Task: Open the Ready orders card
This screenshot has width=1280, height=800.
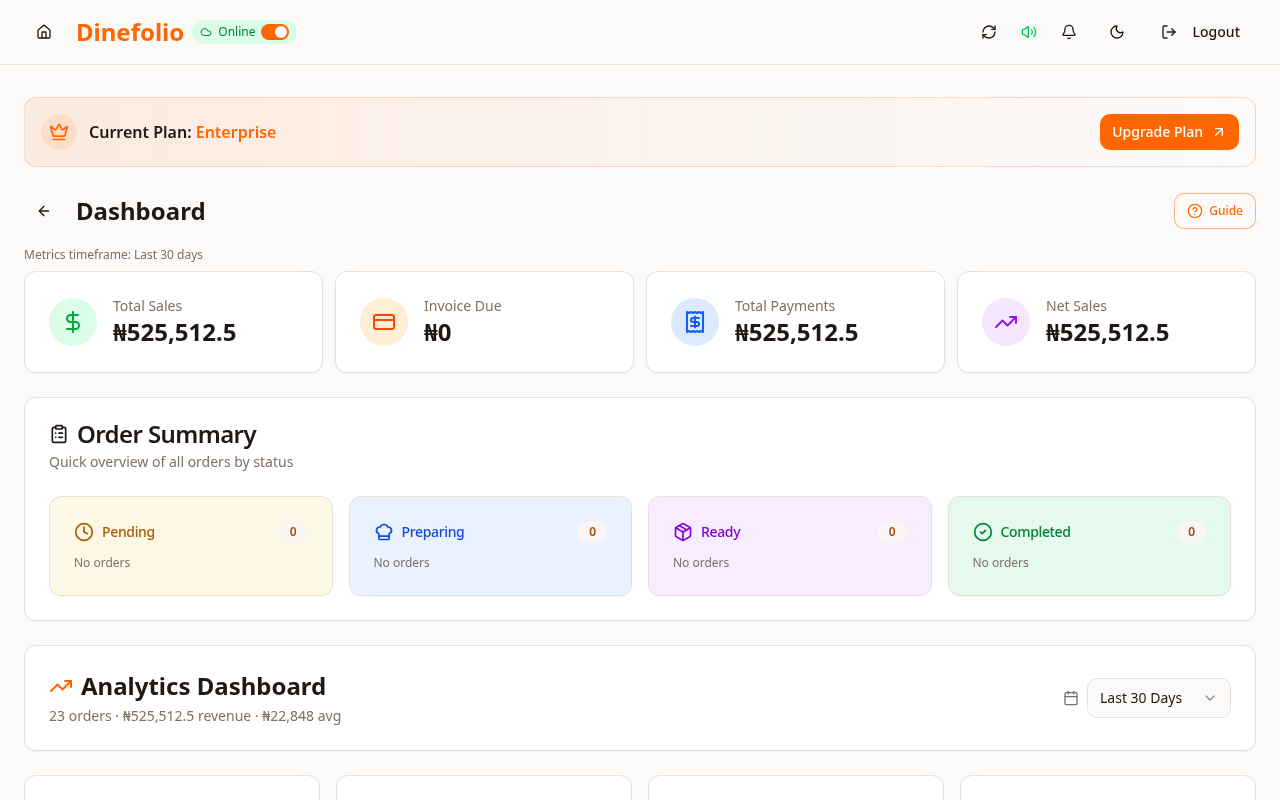Action: [790, 546]
